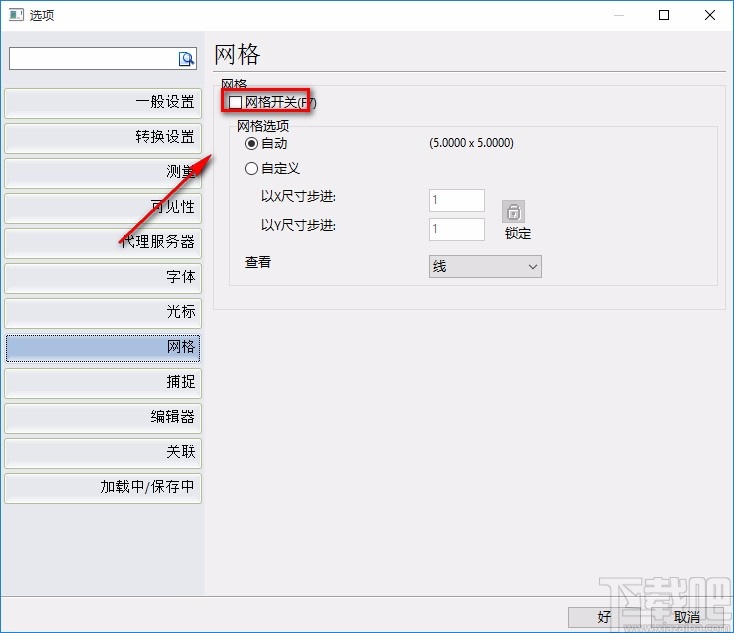Click the options search text box
Screen dimensions: 734x633
point(93,59)
